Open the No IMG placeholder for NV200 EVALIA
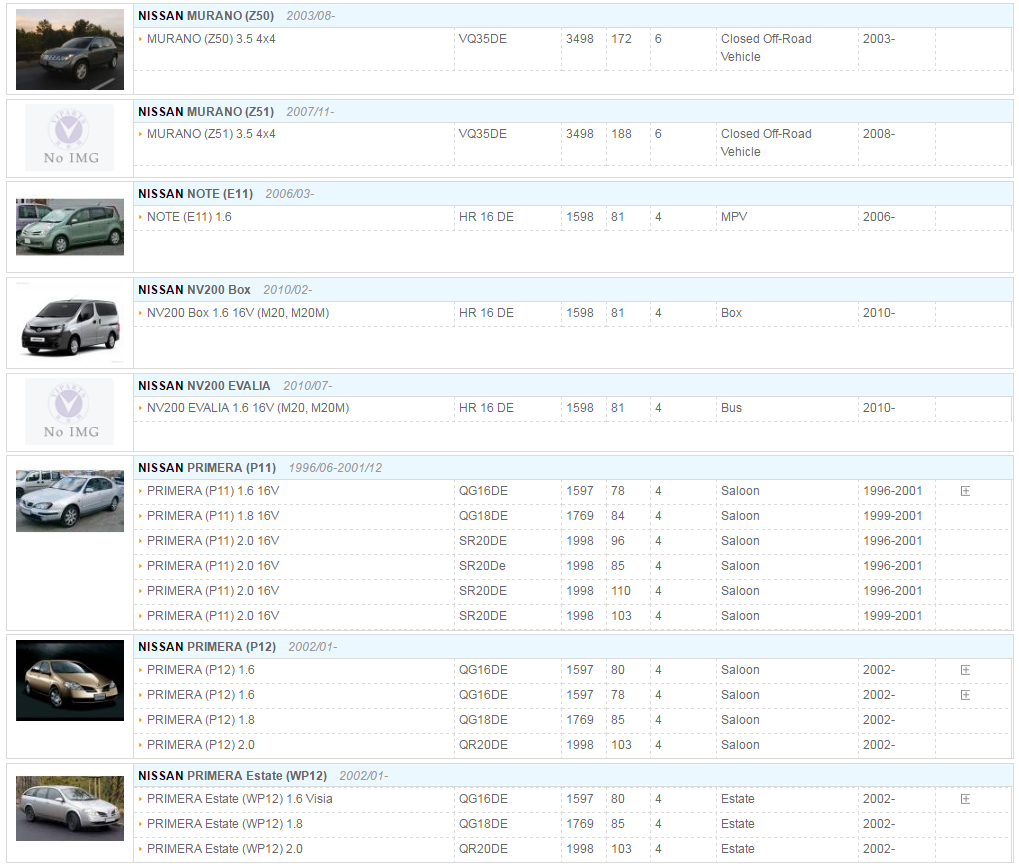 pos(70,412)
